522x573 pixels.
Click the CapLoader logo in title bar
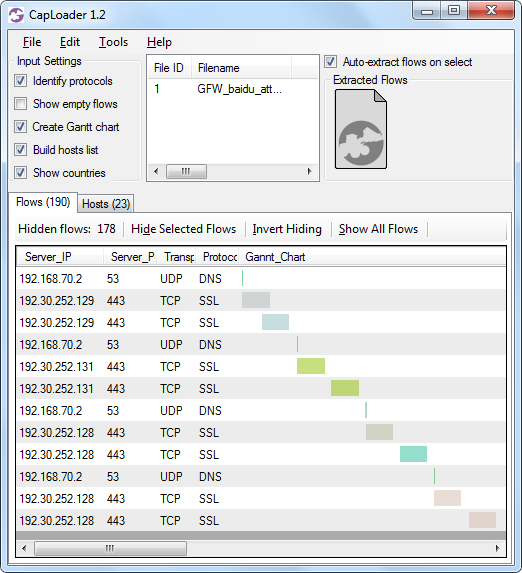tap(16, 15)
